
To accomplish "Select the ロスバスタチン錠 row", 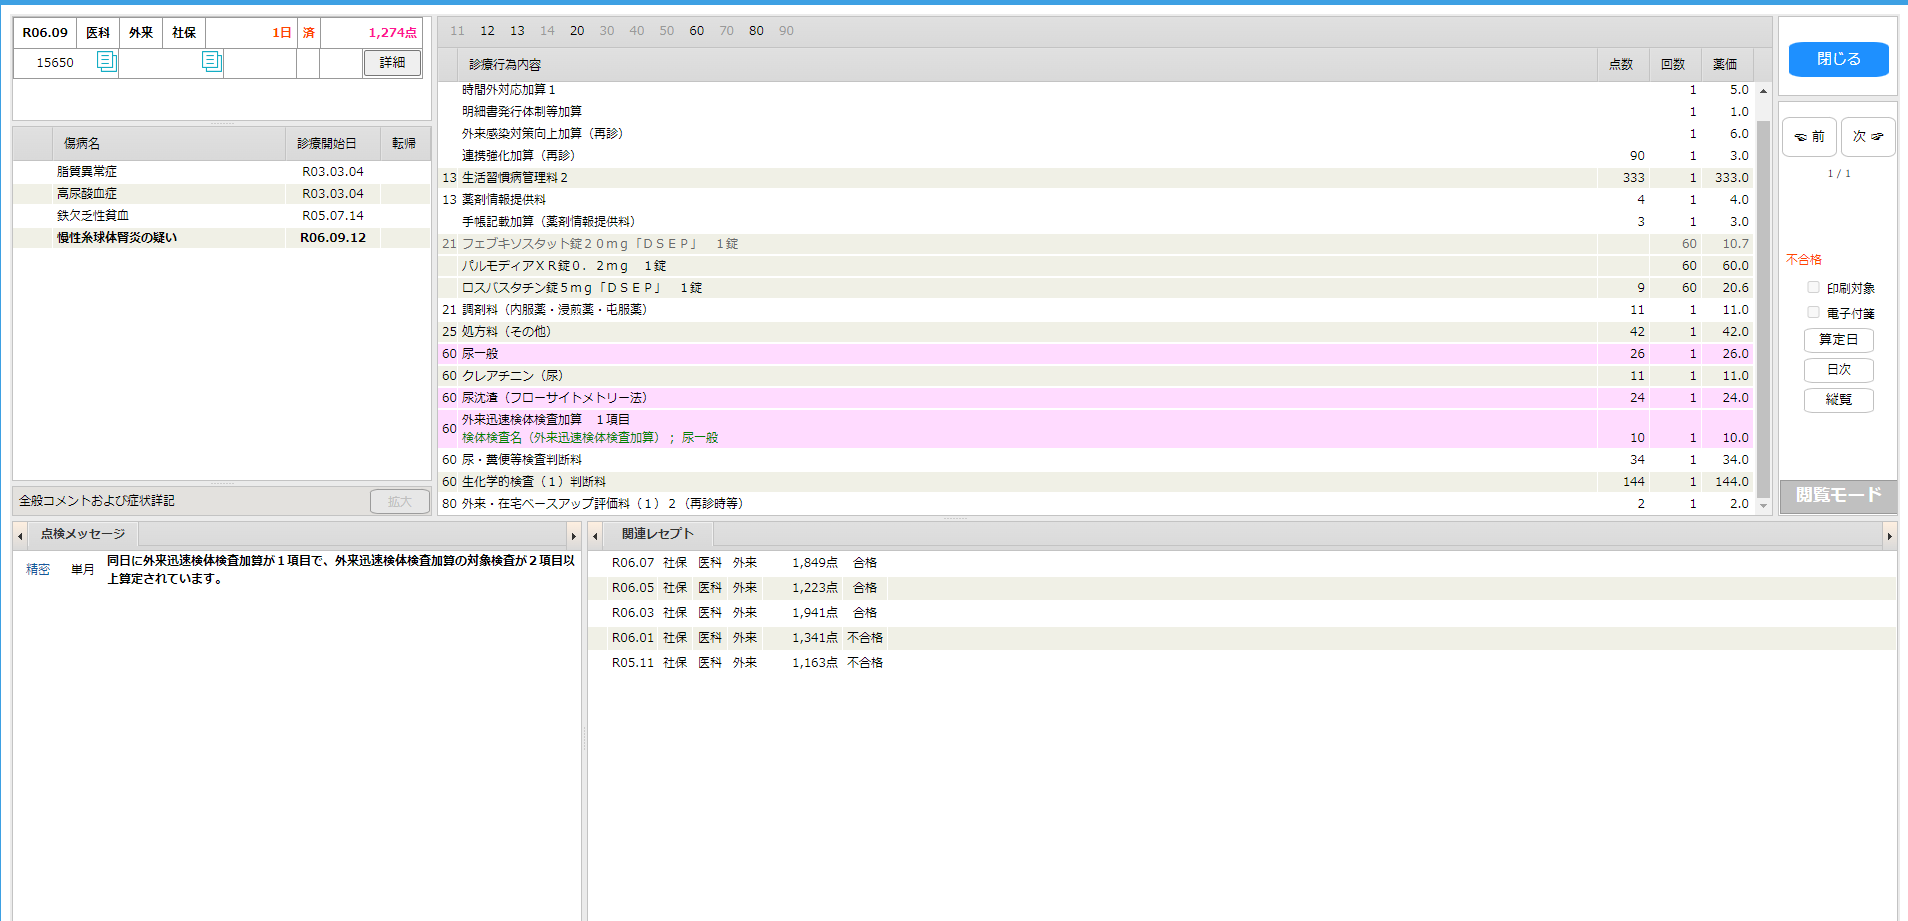I will pos(1096,288).
